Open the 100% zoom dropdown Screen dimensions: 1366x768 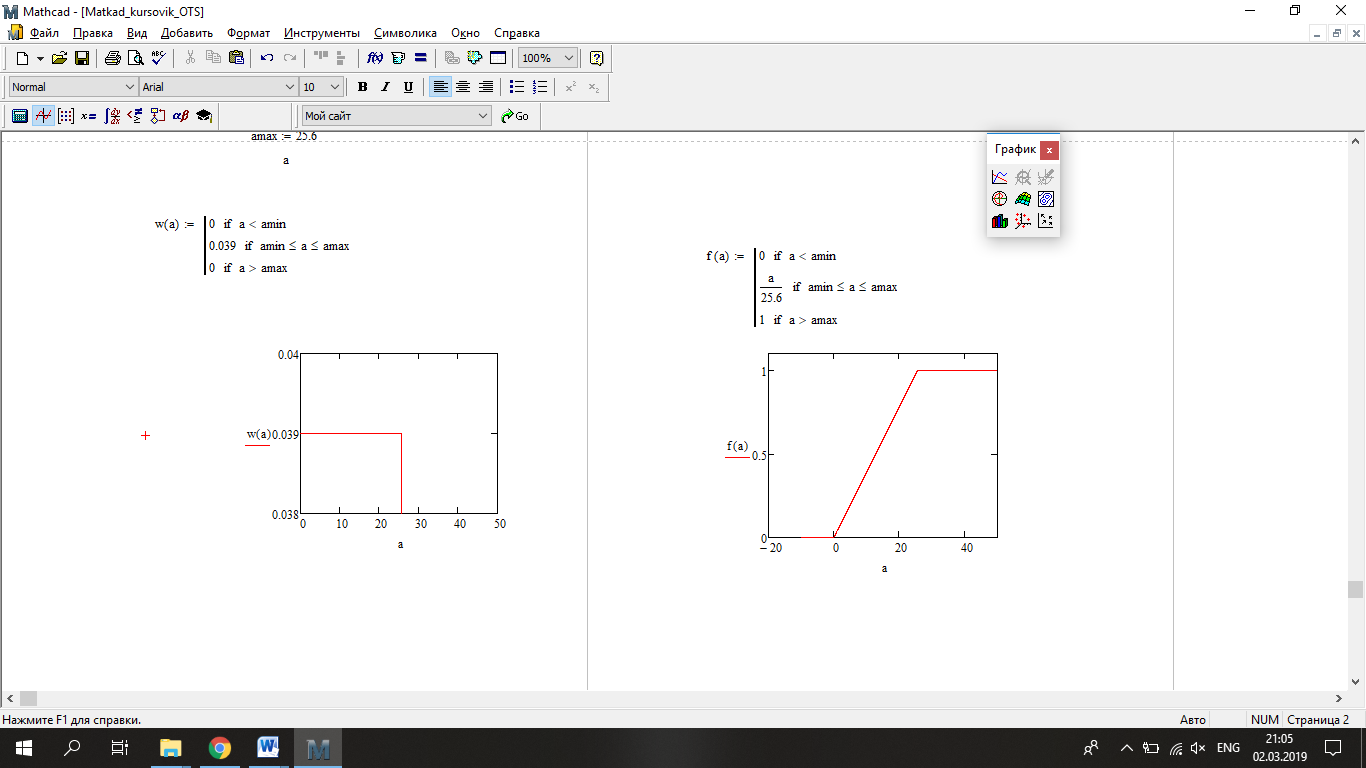click(x=569, y=58)
